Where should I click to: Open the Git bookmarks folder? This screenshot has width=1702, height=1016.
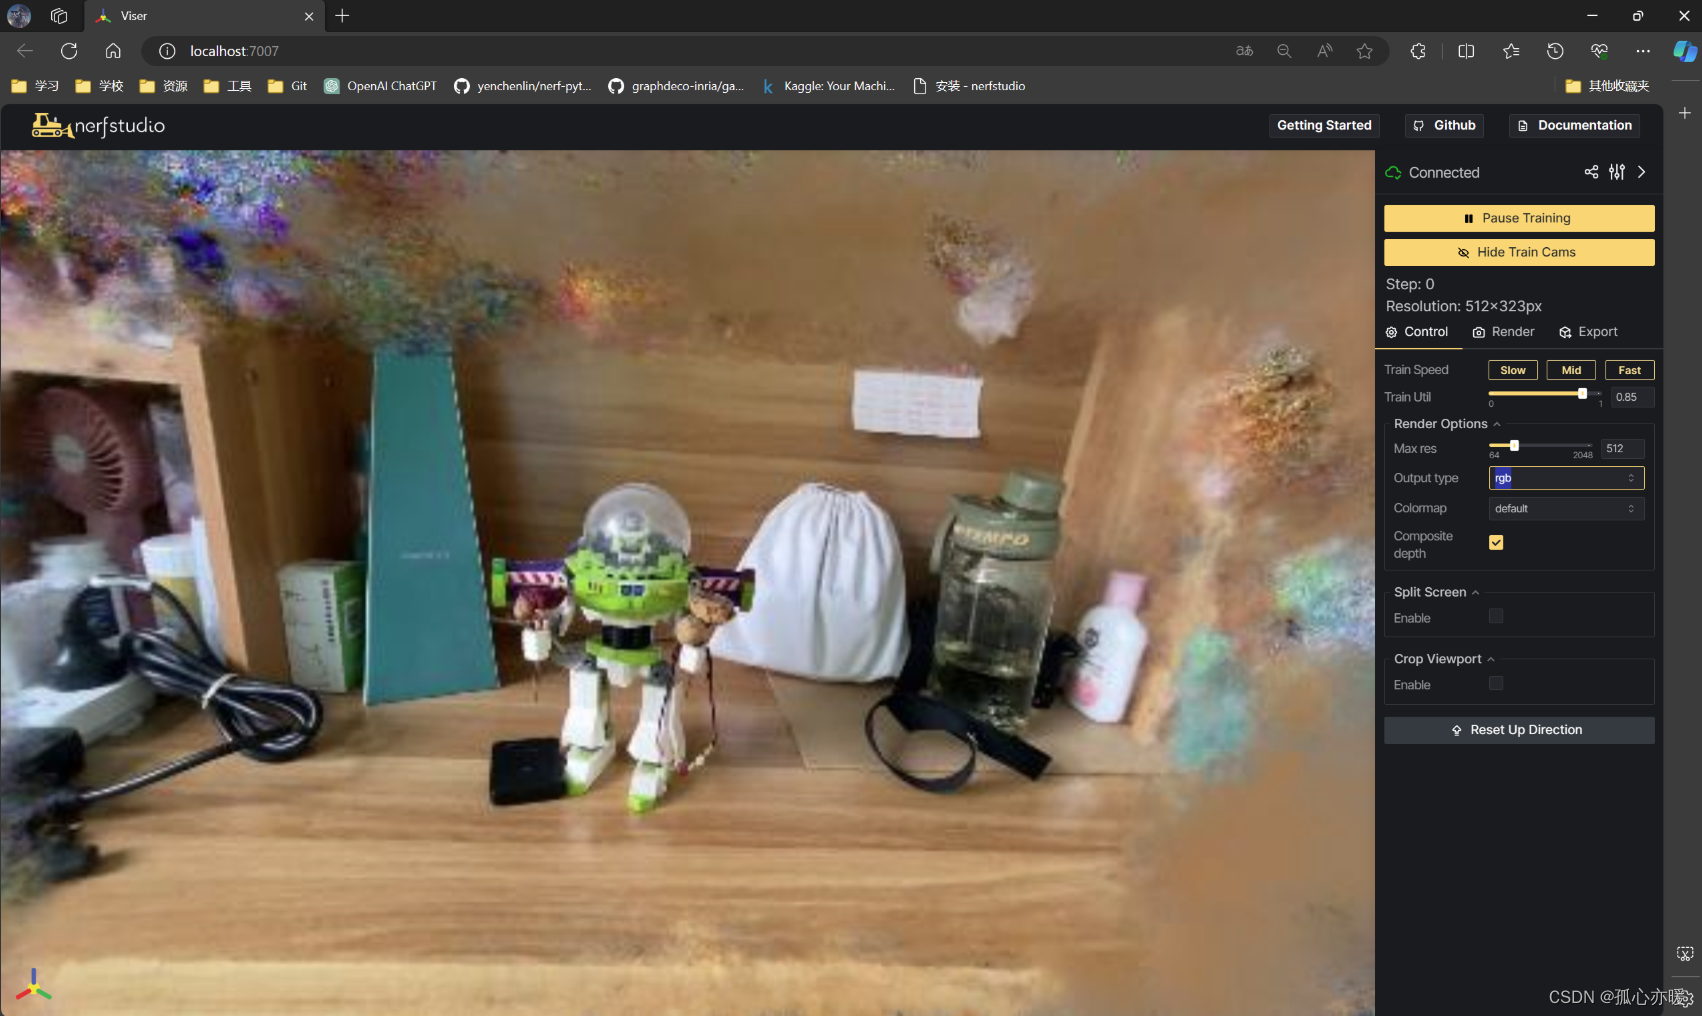287,86
